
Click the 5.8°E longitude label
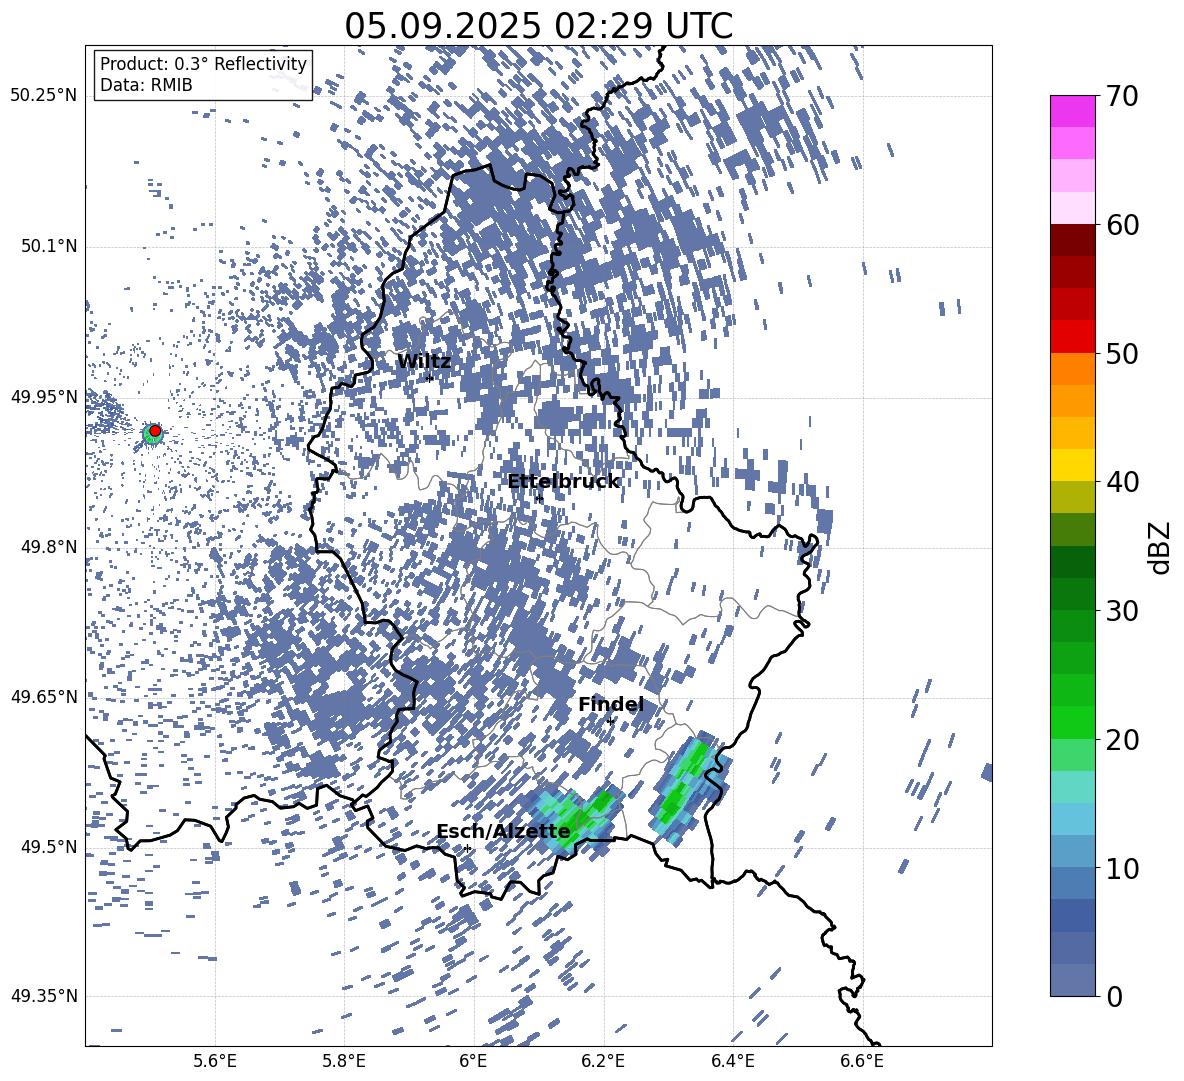coord(344,1061)
